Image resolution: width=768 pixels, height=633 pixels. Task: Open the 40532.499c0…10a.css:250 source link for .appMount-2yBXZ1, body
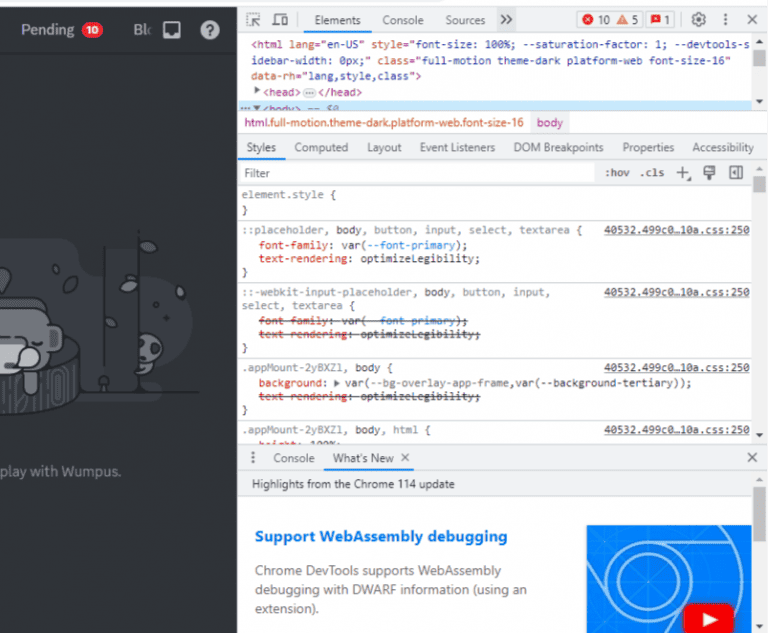[x=676, y=367]
